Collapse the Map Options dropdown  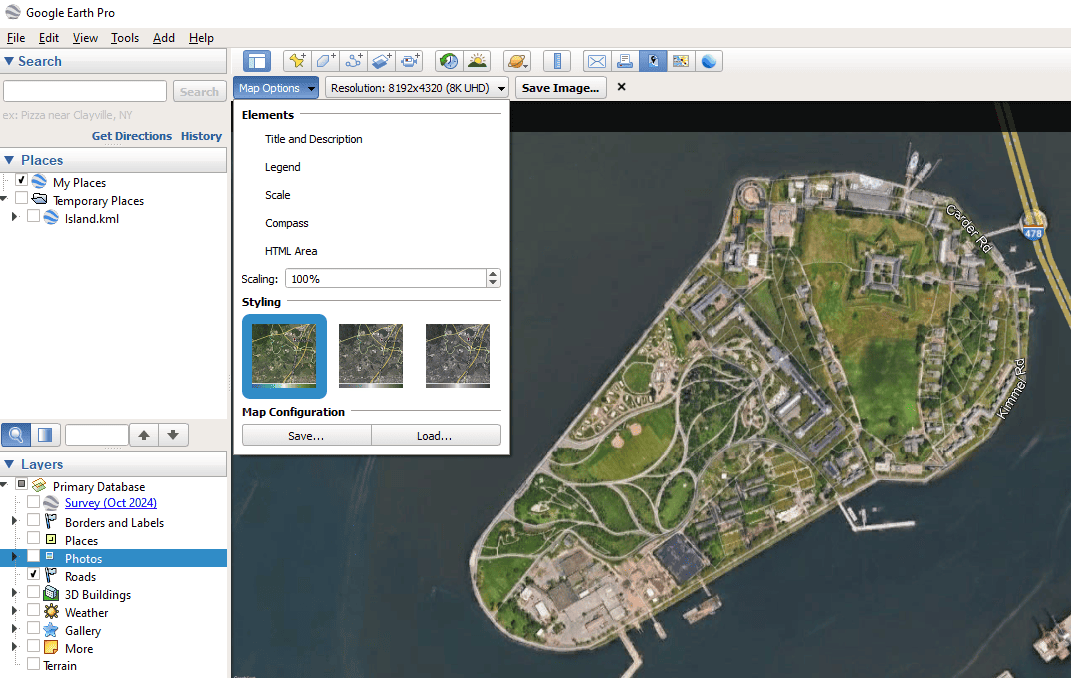[276, 88]
